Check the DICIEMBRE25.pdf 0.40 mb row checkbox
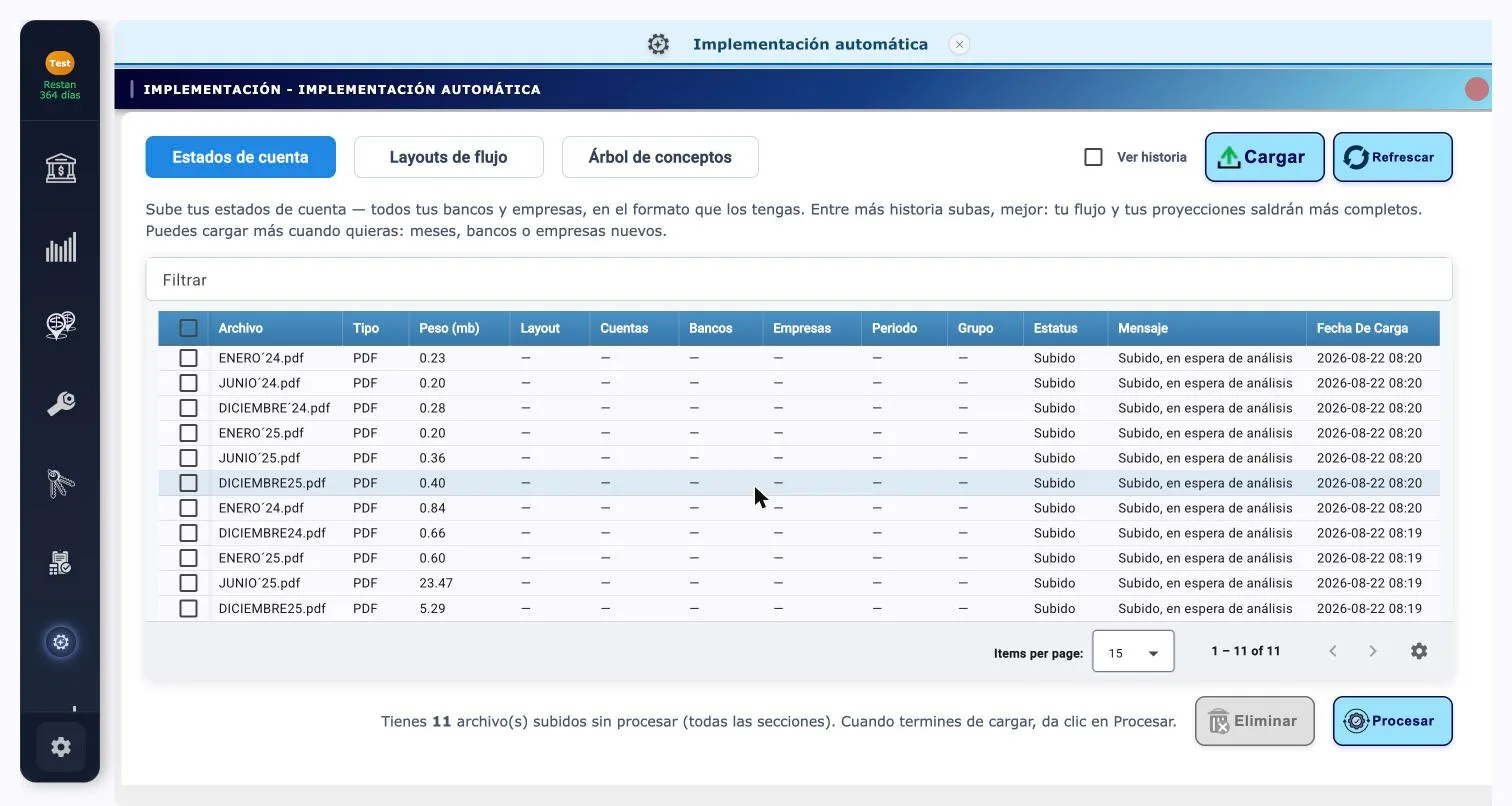Image resolution: width=1512 pixels, height=806 pixels. pos(188,483)
